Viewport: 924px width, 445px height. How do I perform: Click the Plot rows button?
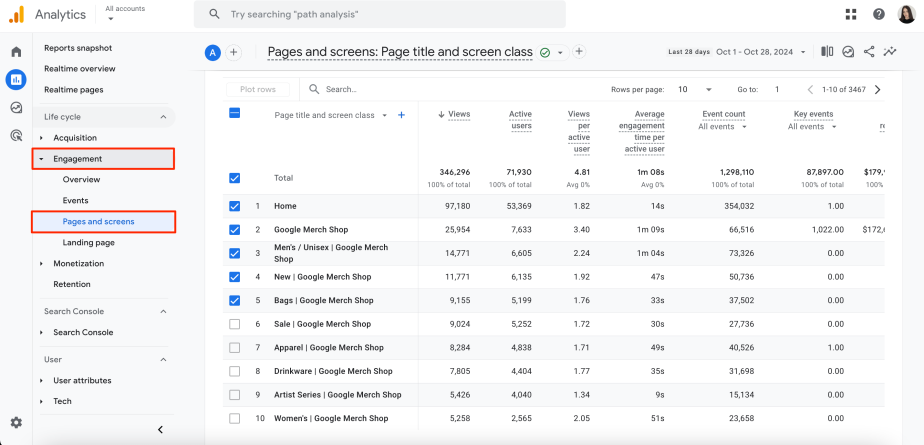coord(258,90)
